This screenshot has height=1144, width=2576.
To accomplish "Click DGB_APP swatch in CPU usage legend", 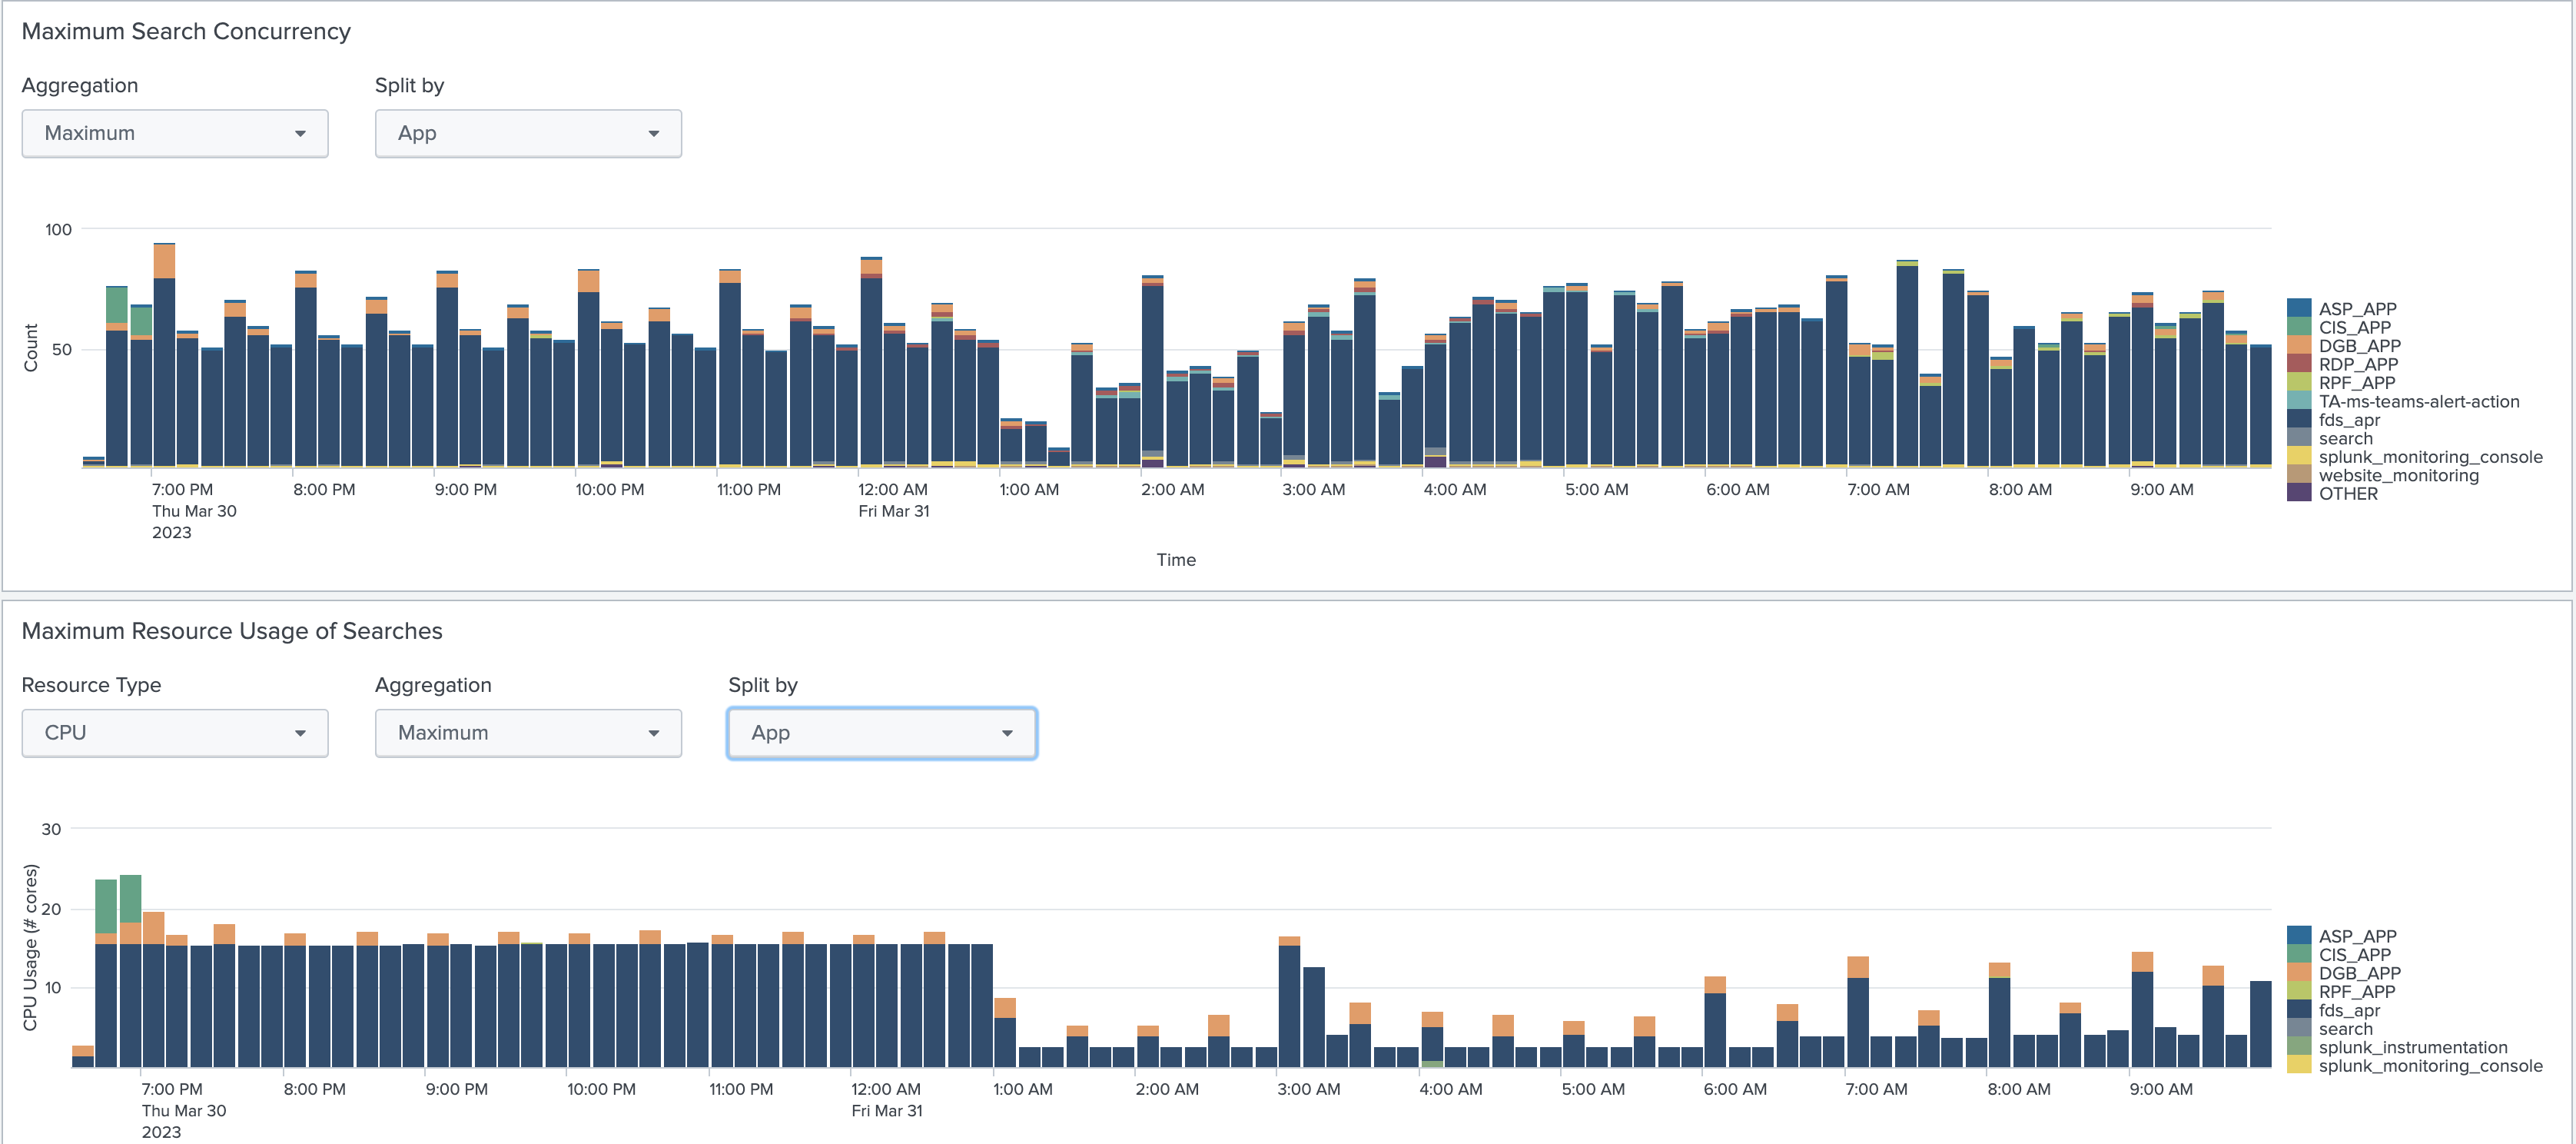I will pyautogui.click(x=2299, y=973).
